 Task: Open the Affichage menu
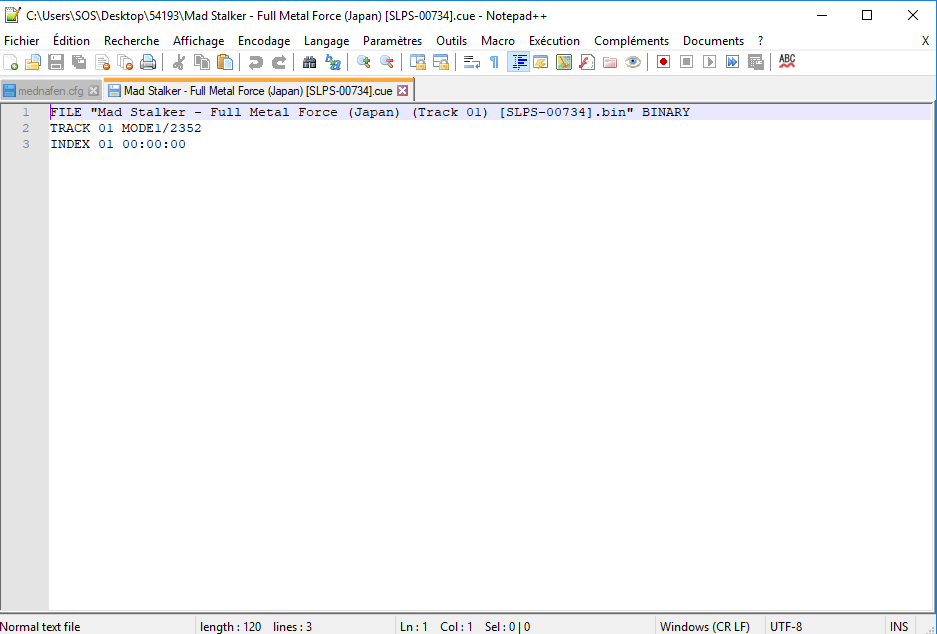pos(198,41)
